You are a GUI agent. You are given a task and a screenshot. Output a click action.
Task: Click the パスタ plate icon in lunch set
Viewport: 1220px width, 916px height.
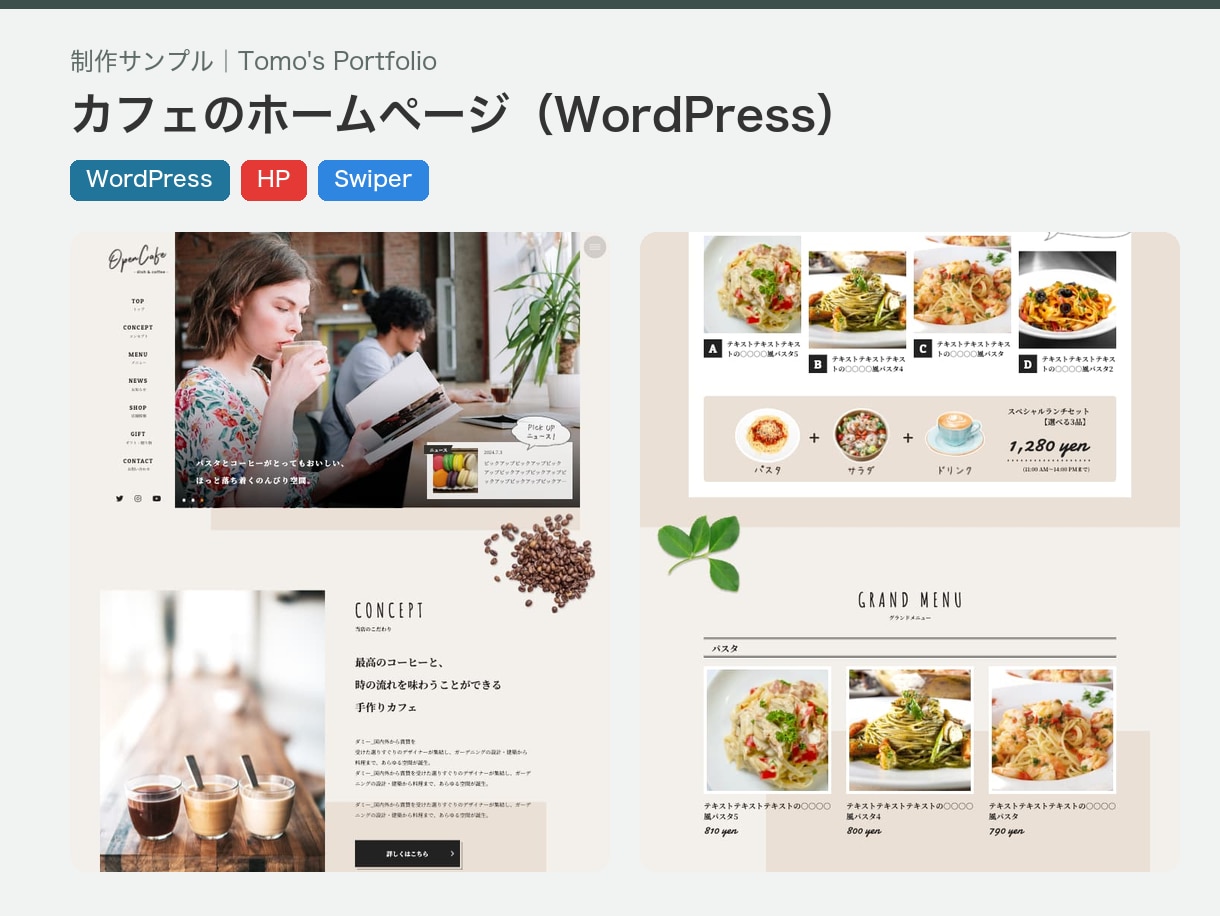[x=767, y=435]
